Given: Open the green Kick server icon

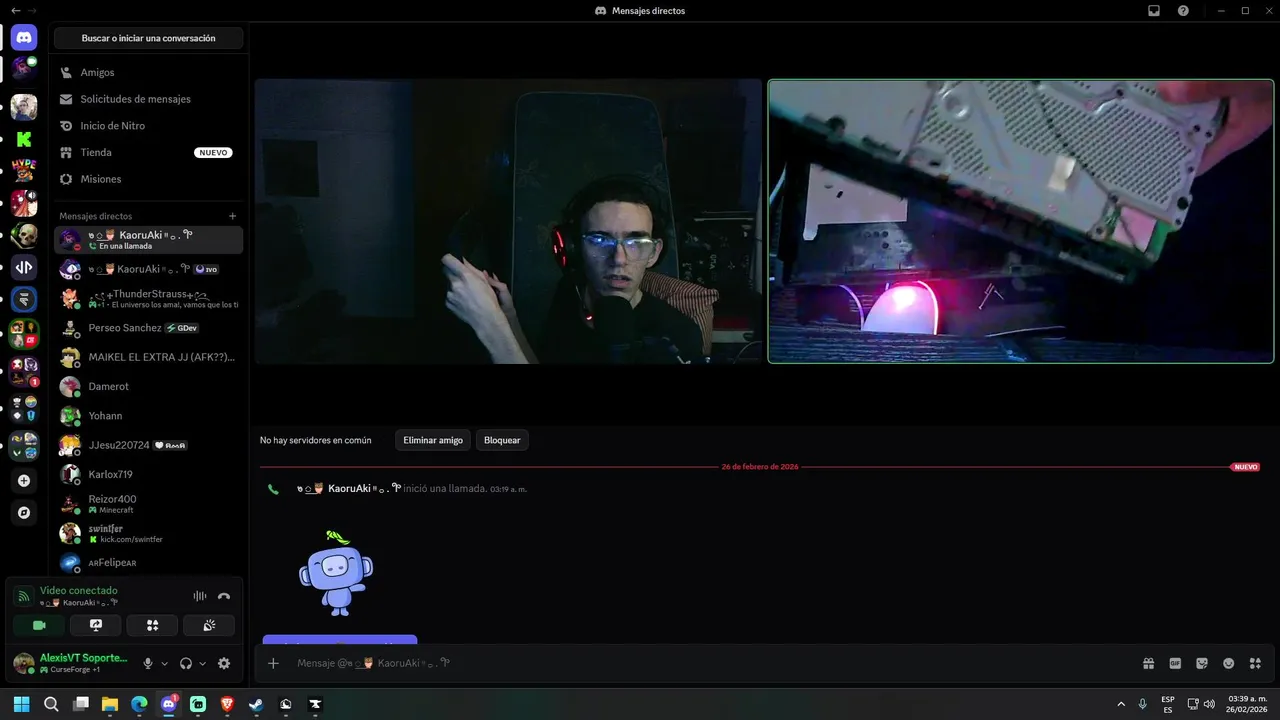Looking at the screenshot, I should click(24, 139).
